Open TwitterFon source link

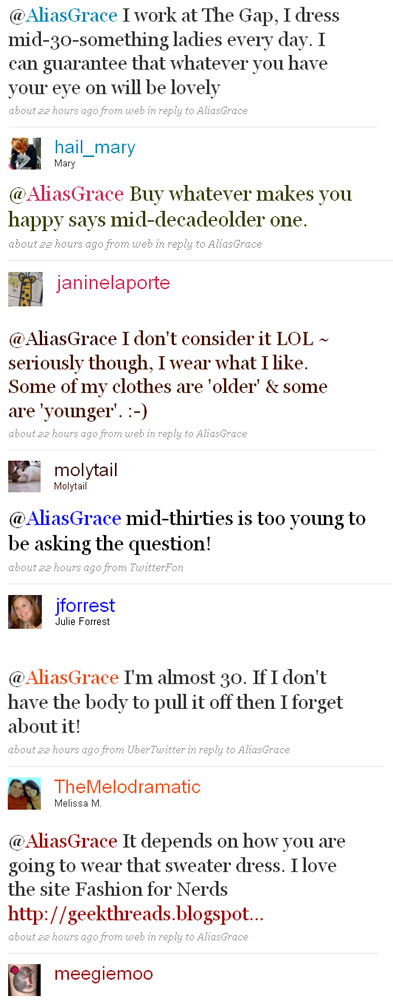click(155, 568)
